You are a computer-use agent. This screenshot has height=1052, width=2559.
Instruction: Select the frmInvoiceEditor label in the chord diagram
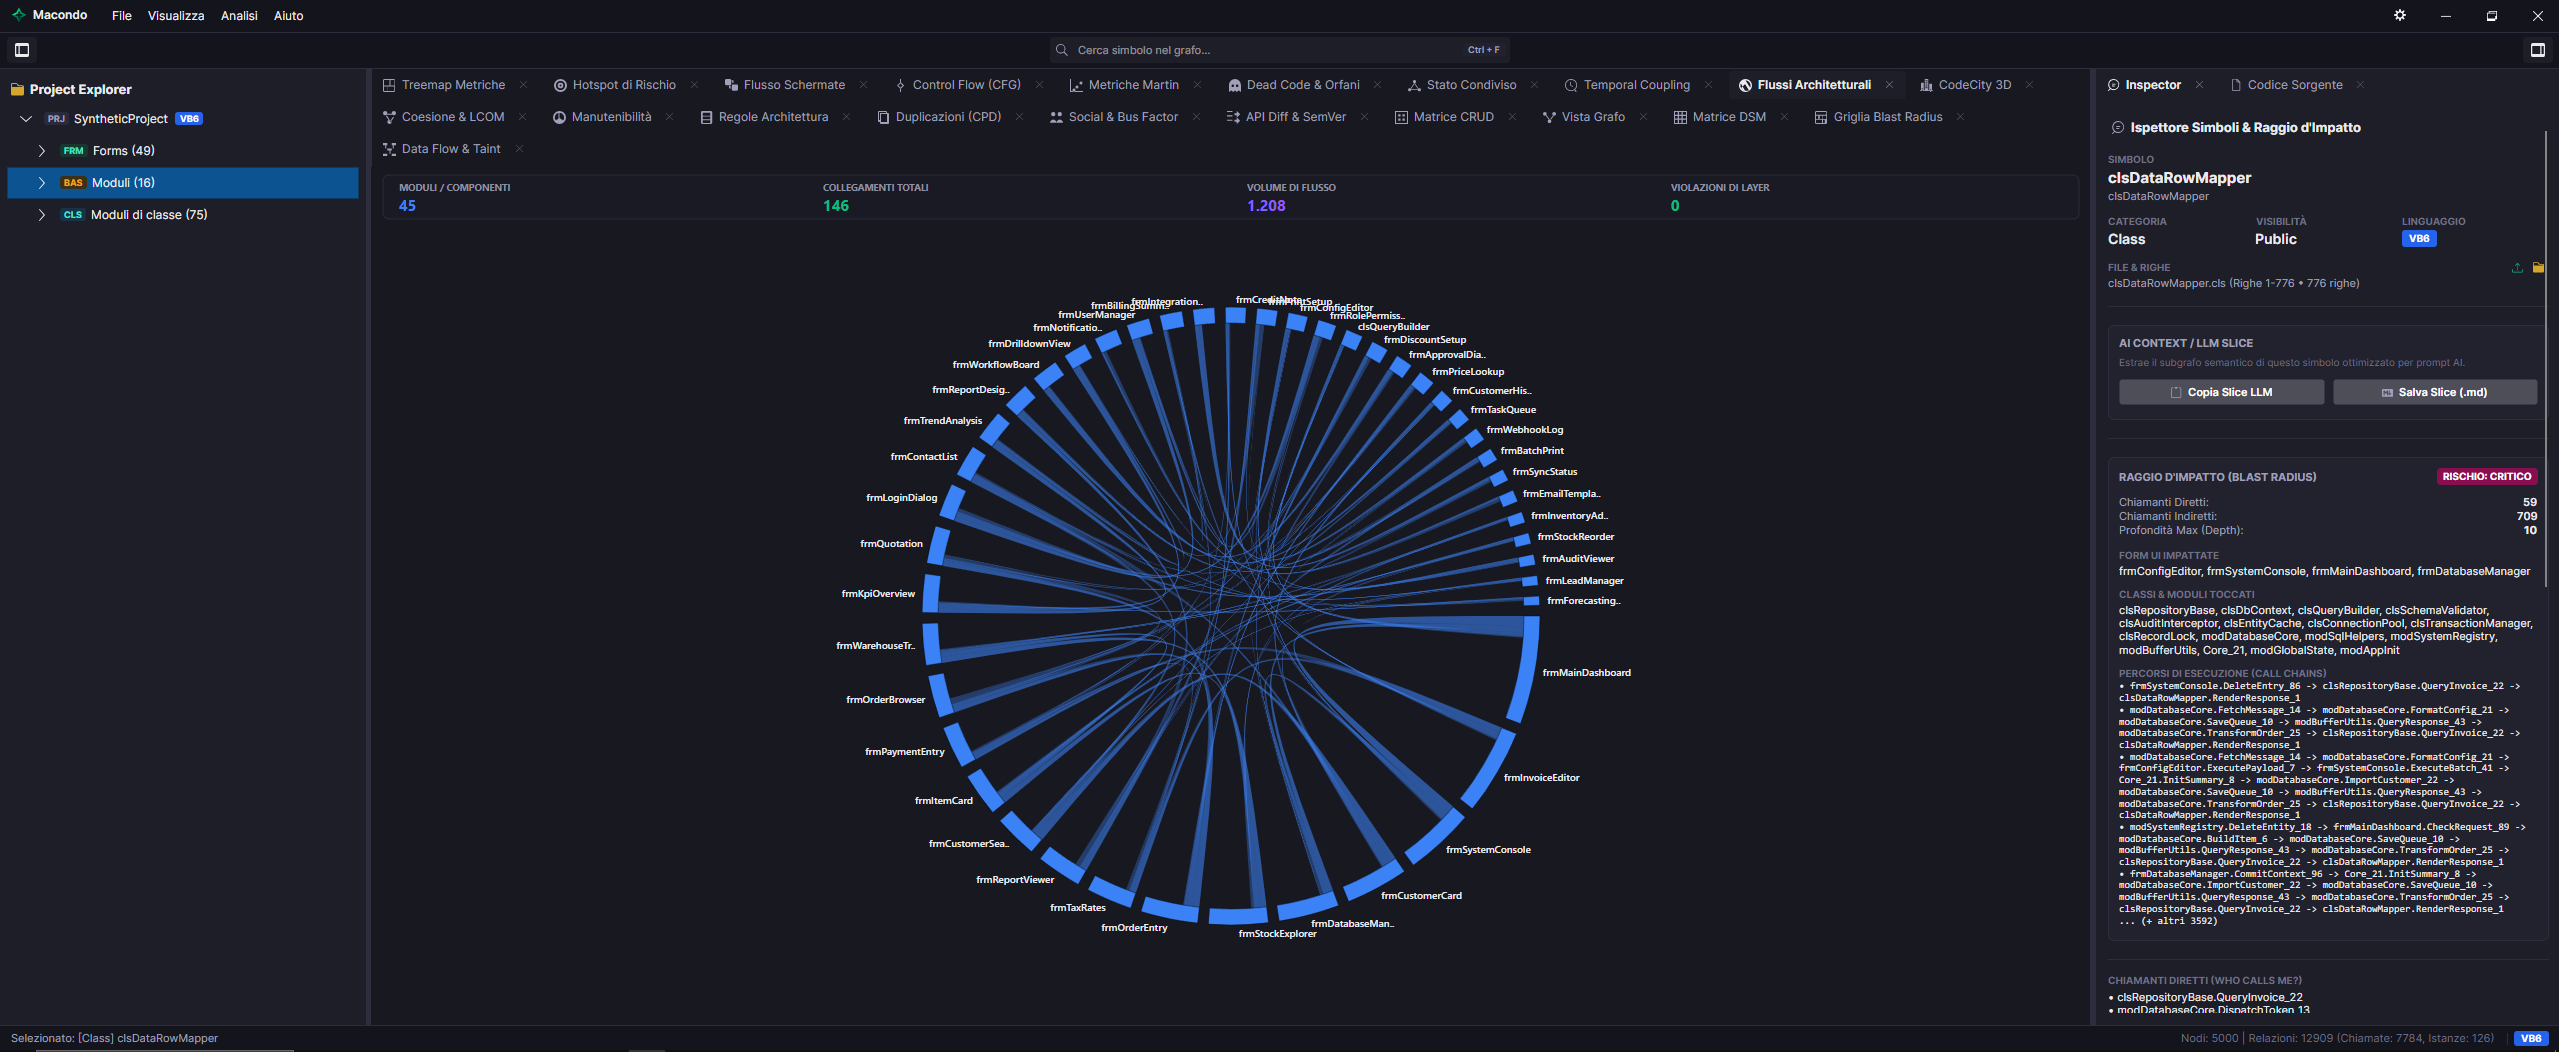1541,778
